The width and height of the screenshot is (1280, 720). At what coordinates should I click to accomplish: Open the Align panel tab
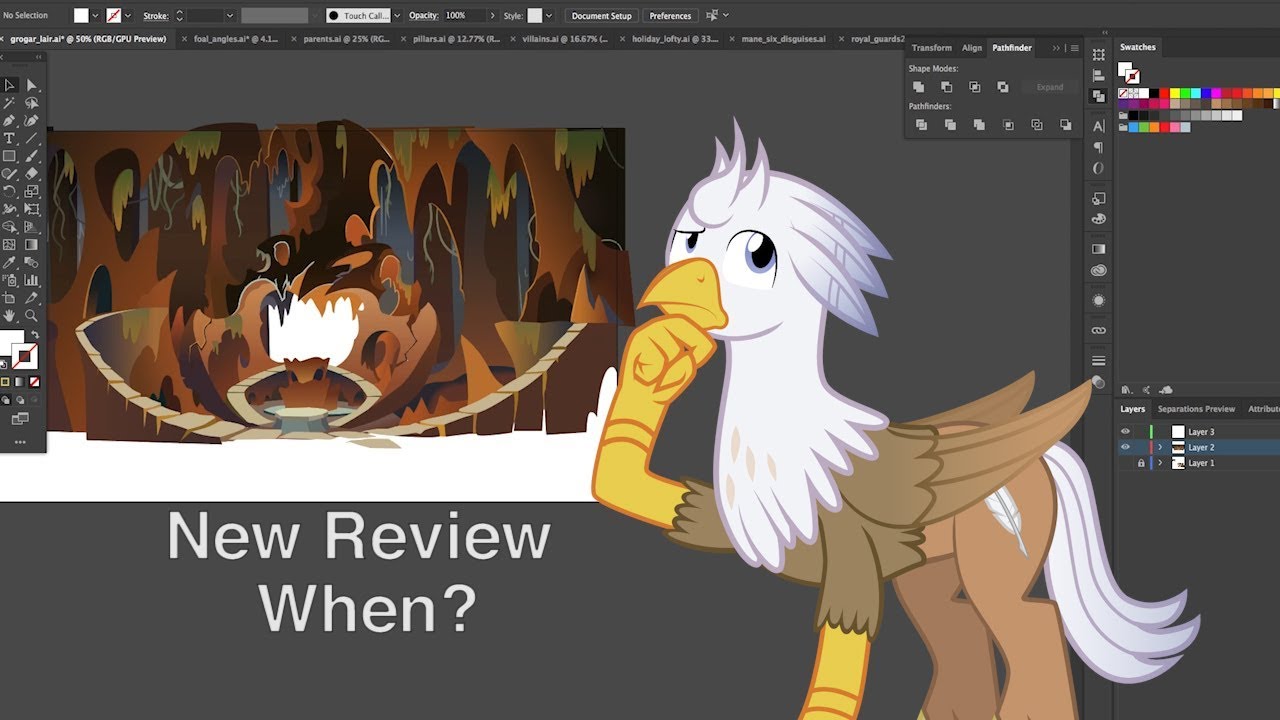pos(972,48)
